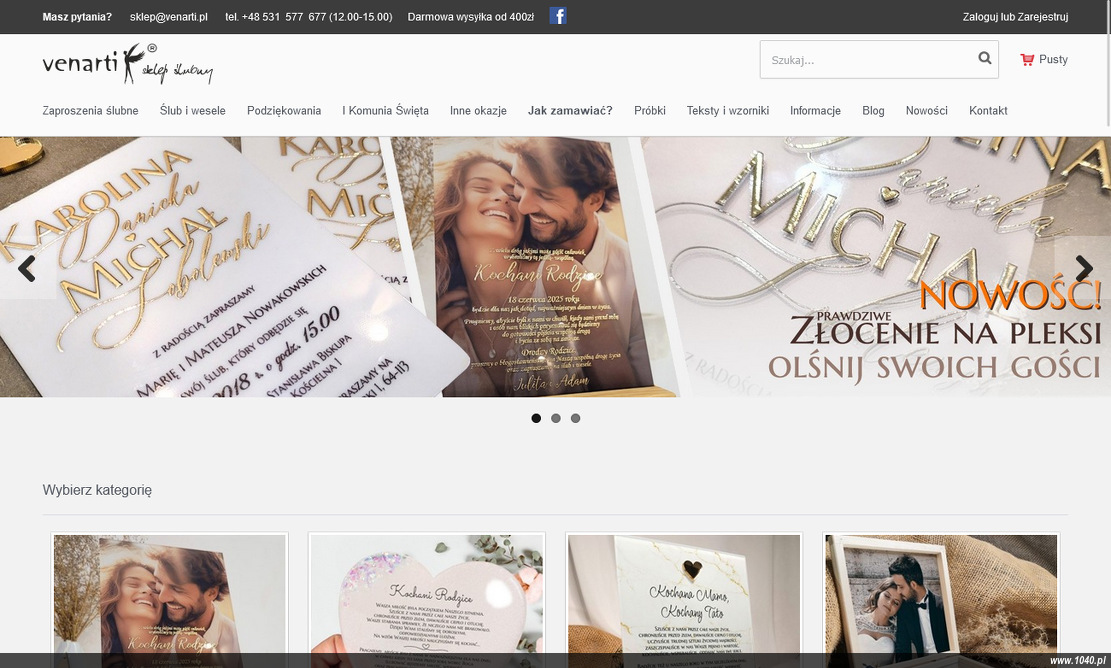The height and width of the screenshot is (668, 1111).
Task: Open Nowości menu item
Action: pyautogui.click(x=927, y=111)
